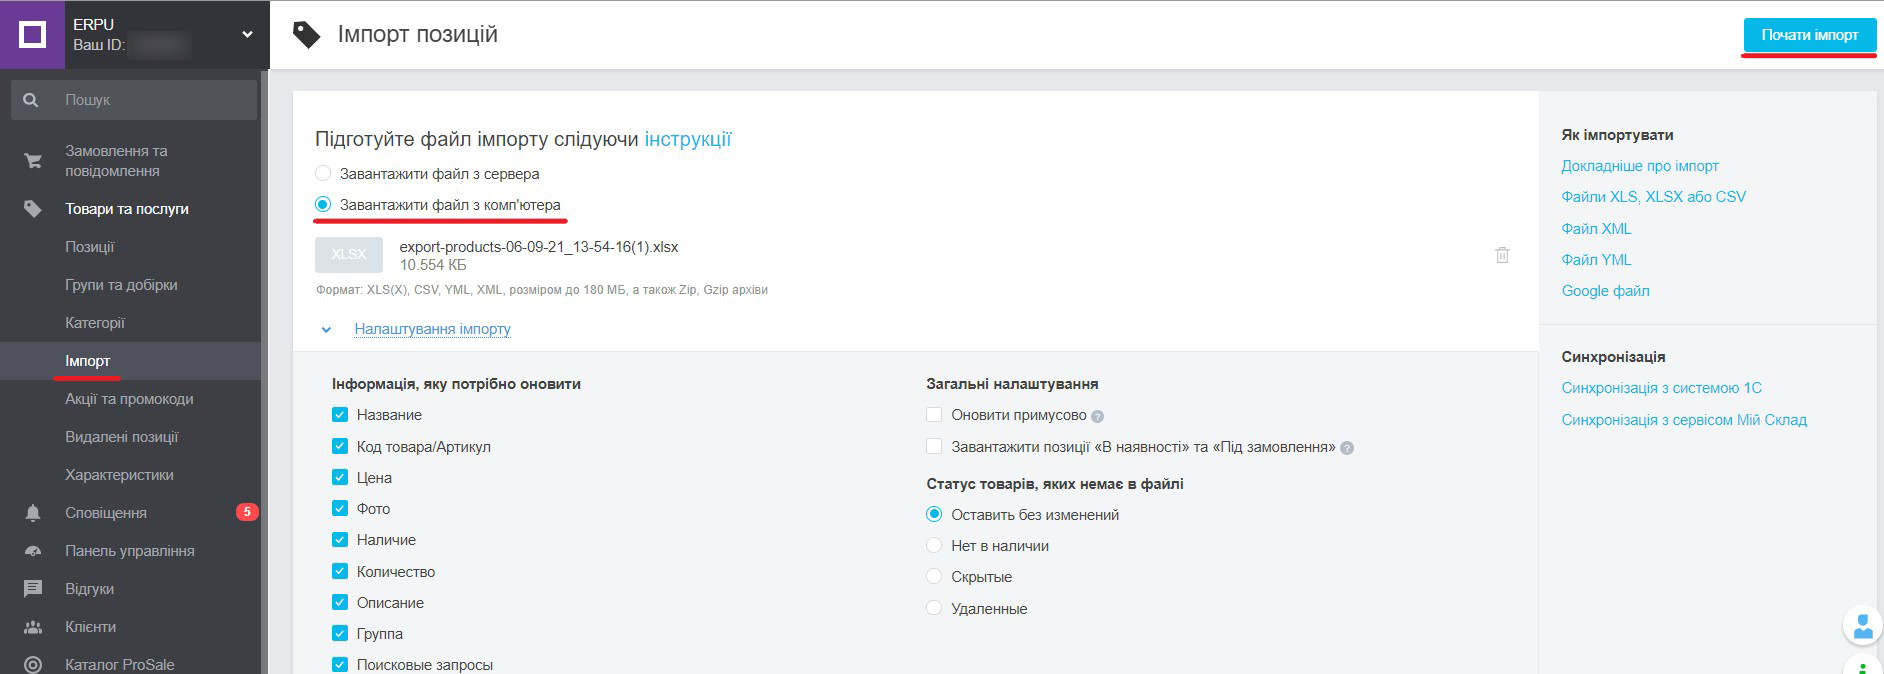The width and height of the screenshot is (1884, 674).
Task: Toggle the Количество checkbox
Action: coord(340,571)
